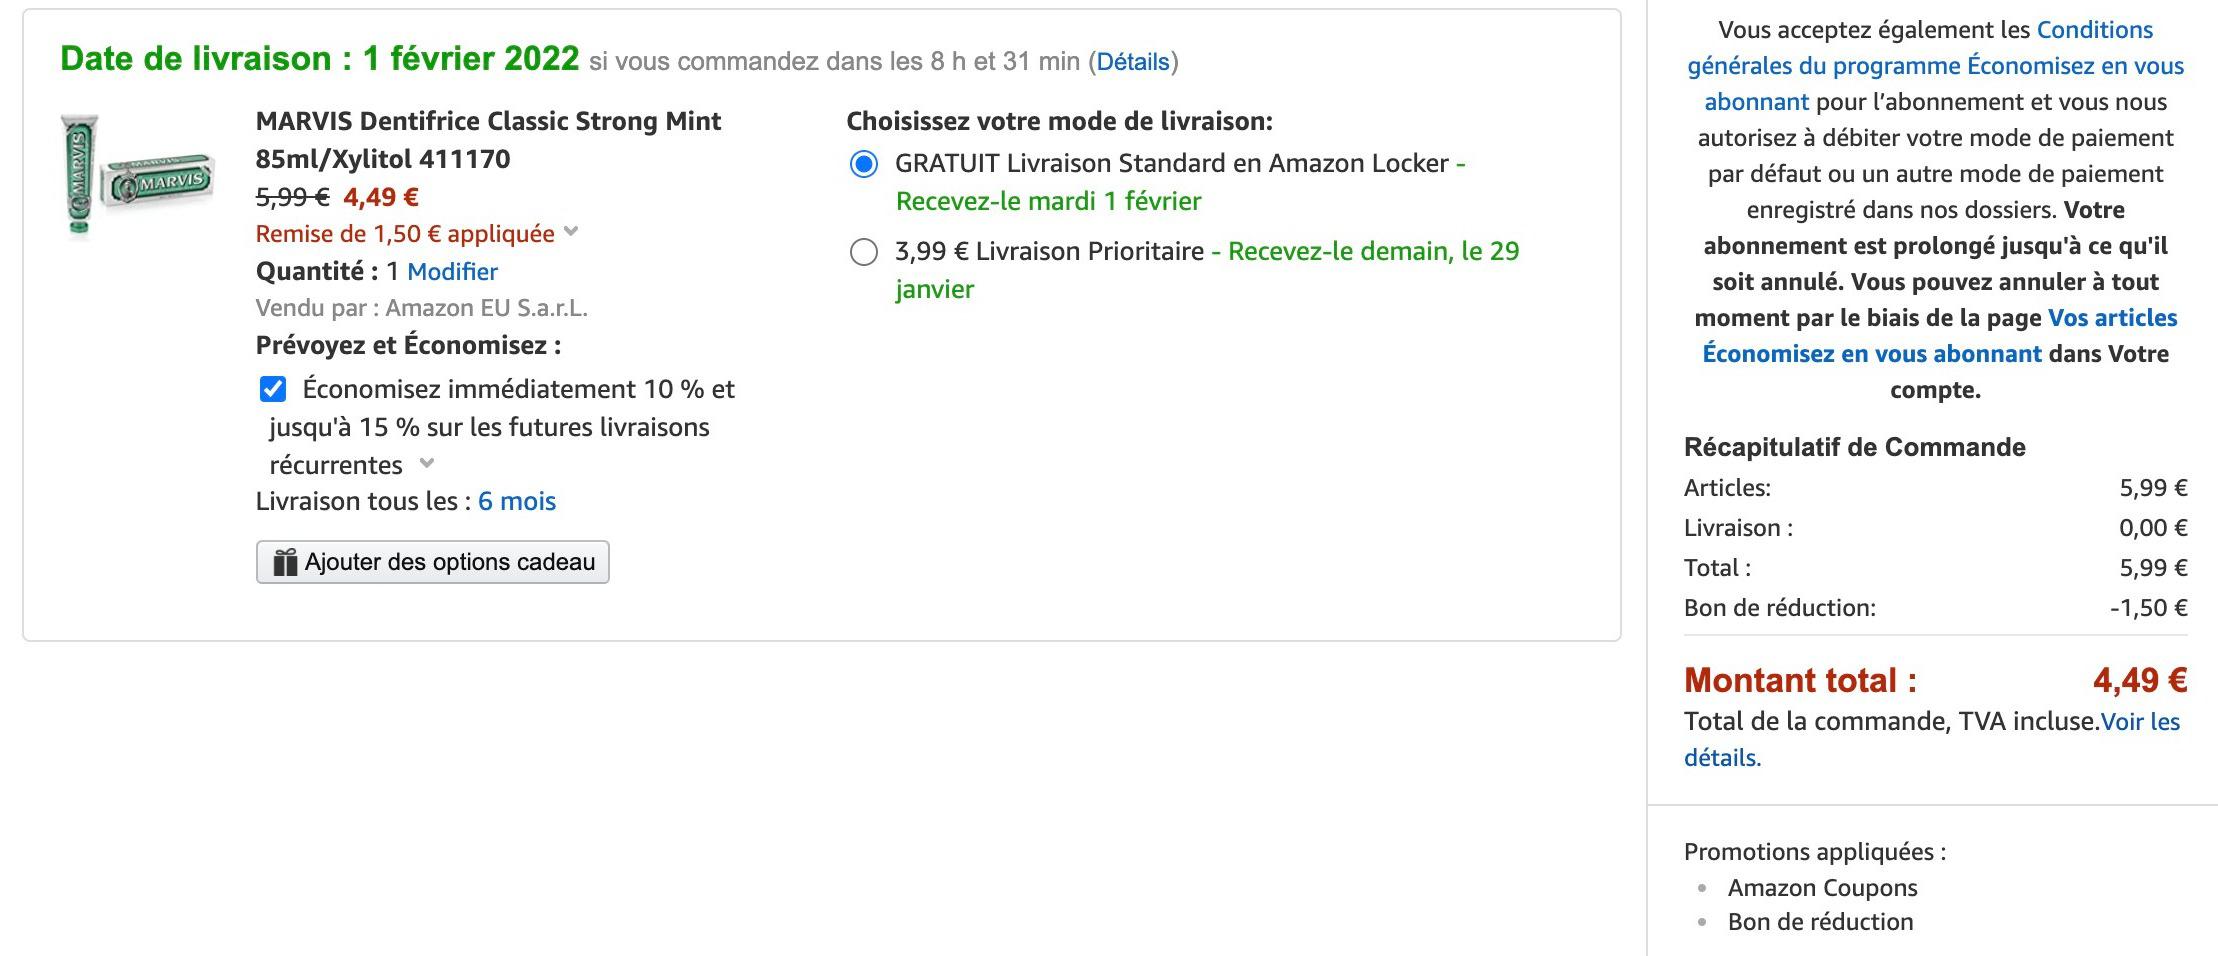This screenshot has width=2218, height=956.
Task: Select free Amazon Locker standard delivery
Action: click(863, 164)
